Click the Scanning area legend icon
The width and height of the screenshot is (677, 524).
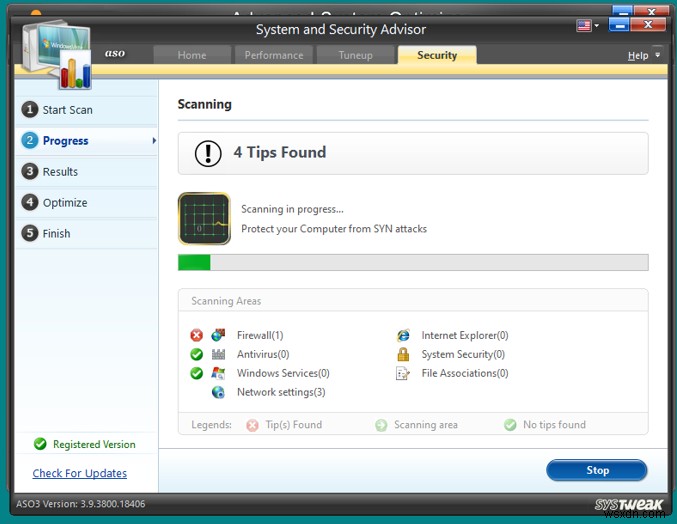click(x=381, y=425)
